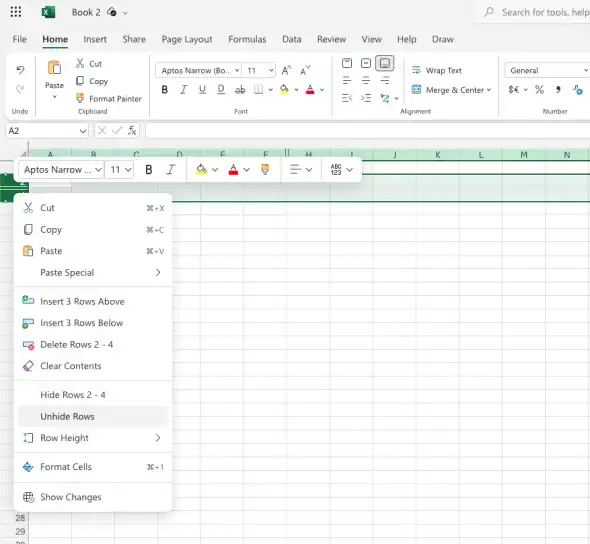The width and height of the screenshot is (590, 544).
Task: Toggle Italic in mini toolbar
Action: tap(171, 170)
